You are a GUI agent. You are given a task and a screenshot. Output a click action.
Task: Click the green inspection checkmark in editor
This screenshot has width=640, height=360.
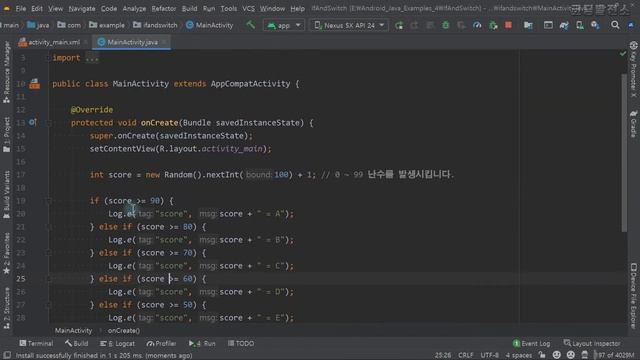coord(623,53)
